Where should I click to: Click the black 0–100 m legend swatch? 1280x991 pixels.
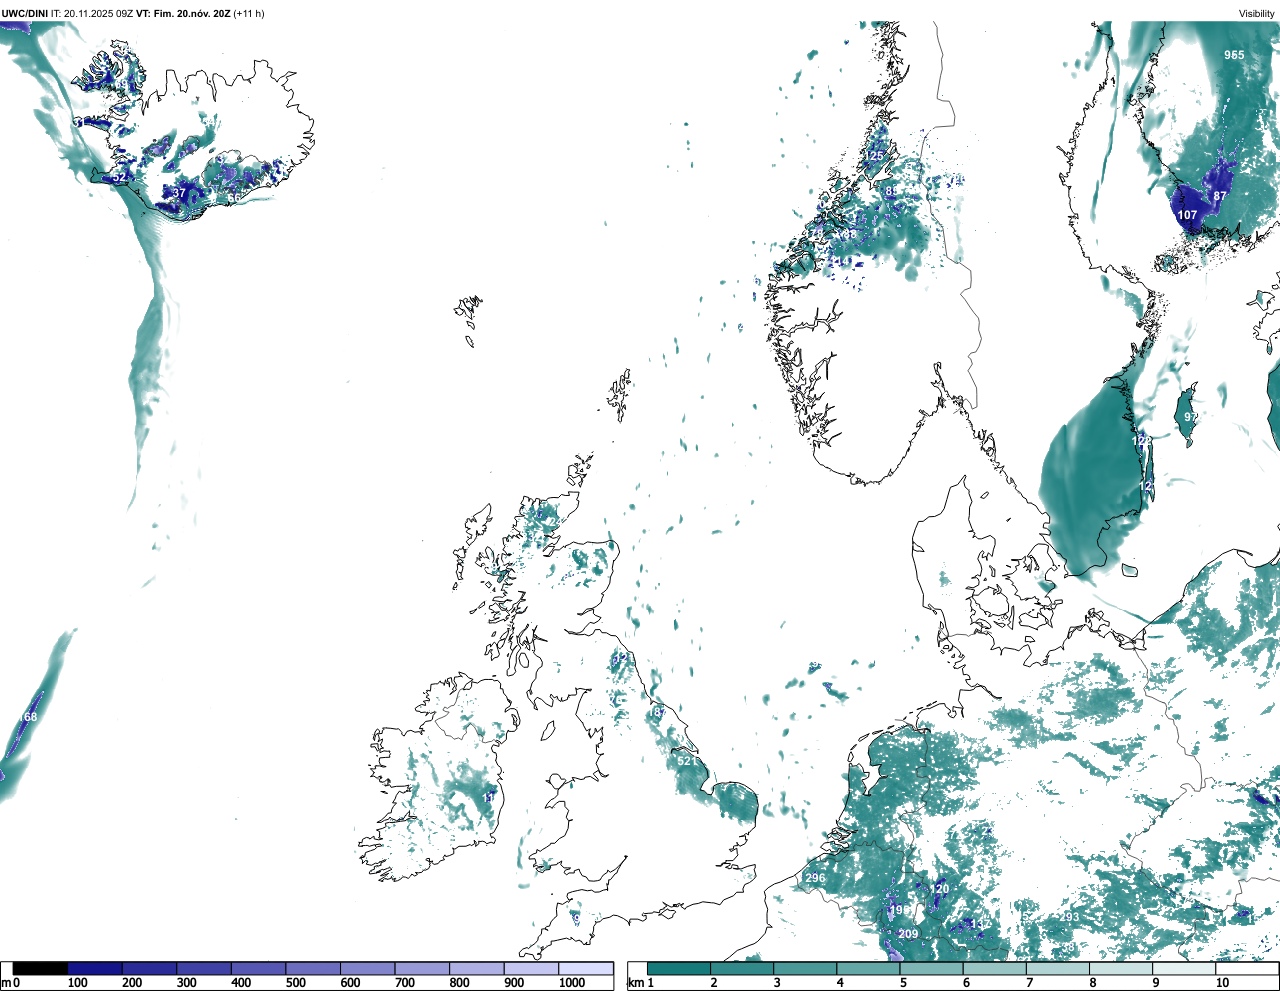point(41,969)
